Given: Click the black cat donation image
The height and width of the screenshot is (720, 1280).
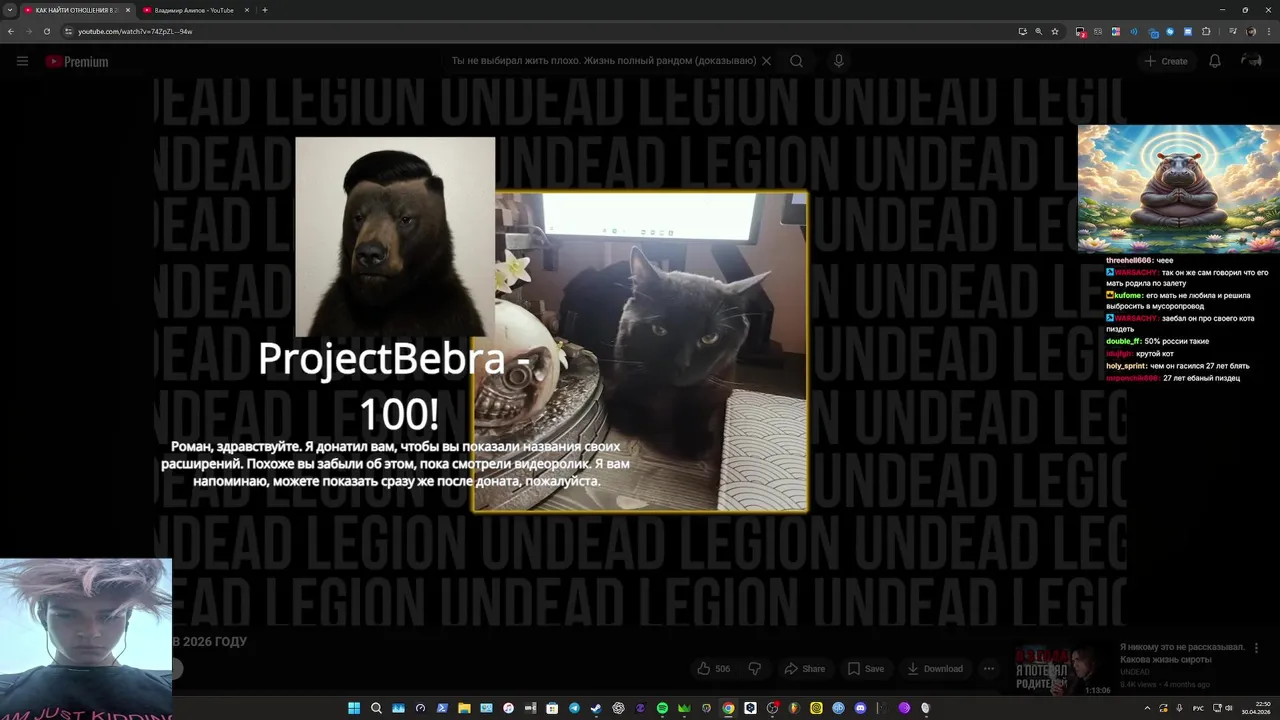Looking at the screenshot, I should [640, 351].
